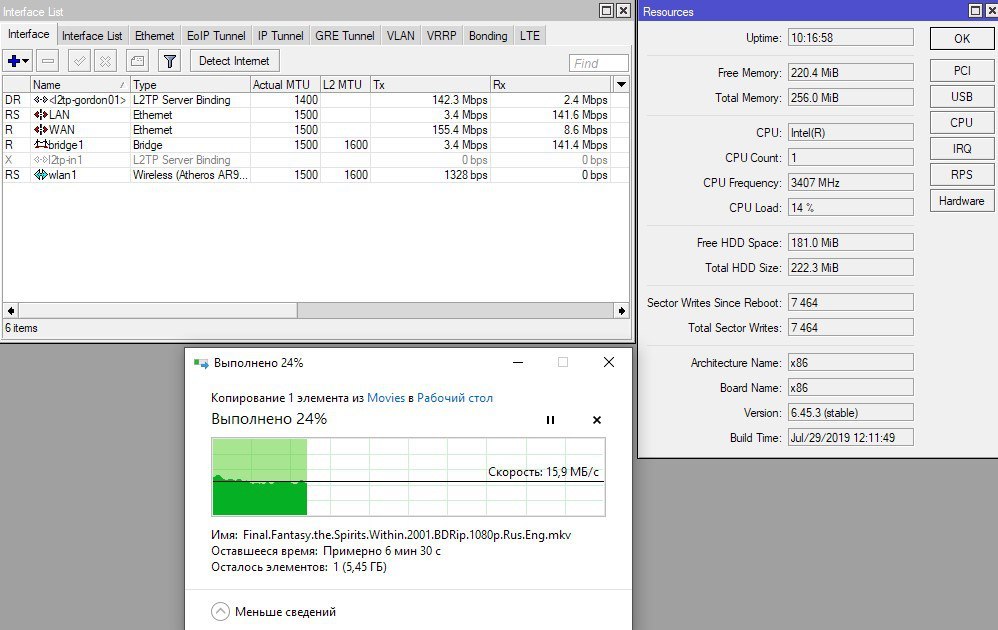This screenshot has height=630, width=998.
Task: Open the dropdown arrow beside Add plus
Action: tap(26, 61)
